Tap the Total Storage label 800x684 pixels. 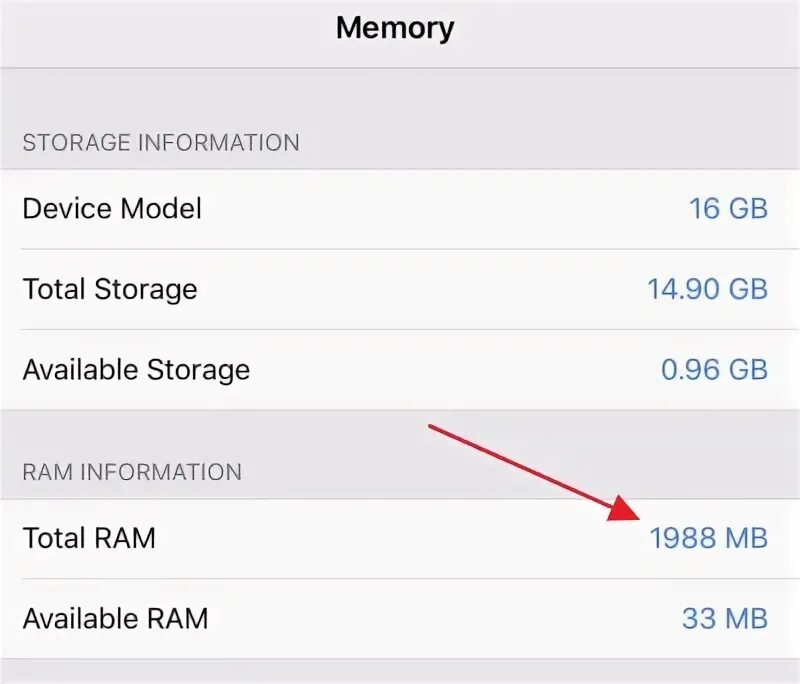click(110, 290)
